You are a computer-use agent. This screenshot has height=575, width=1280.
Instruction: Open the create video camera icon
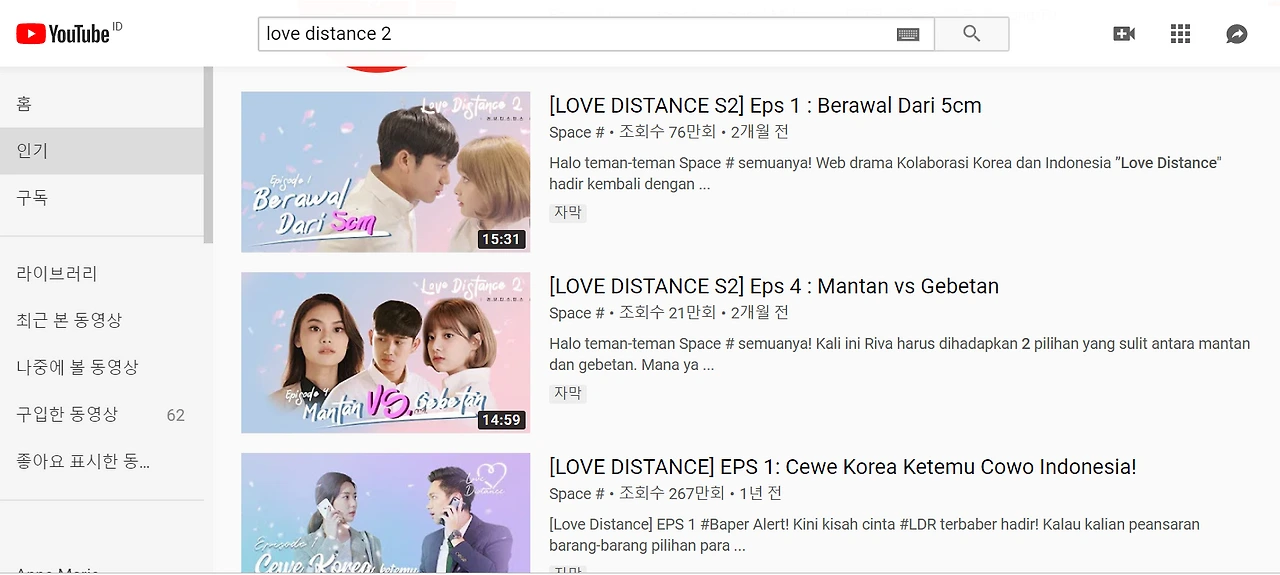click(1124, 34)
